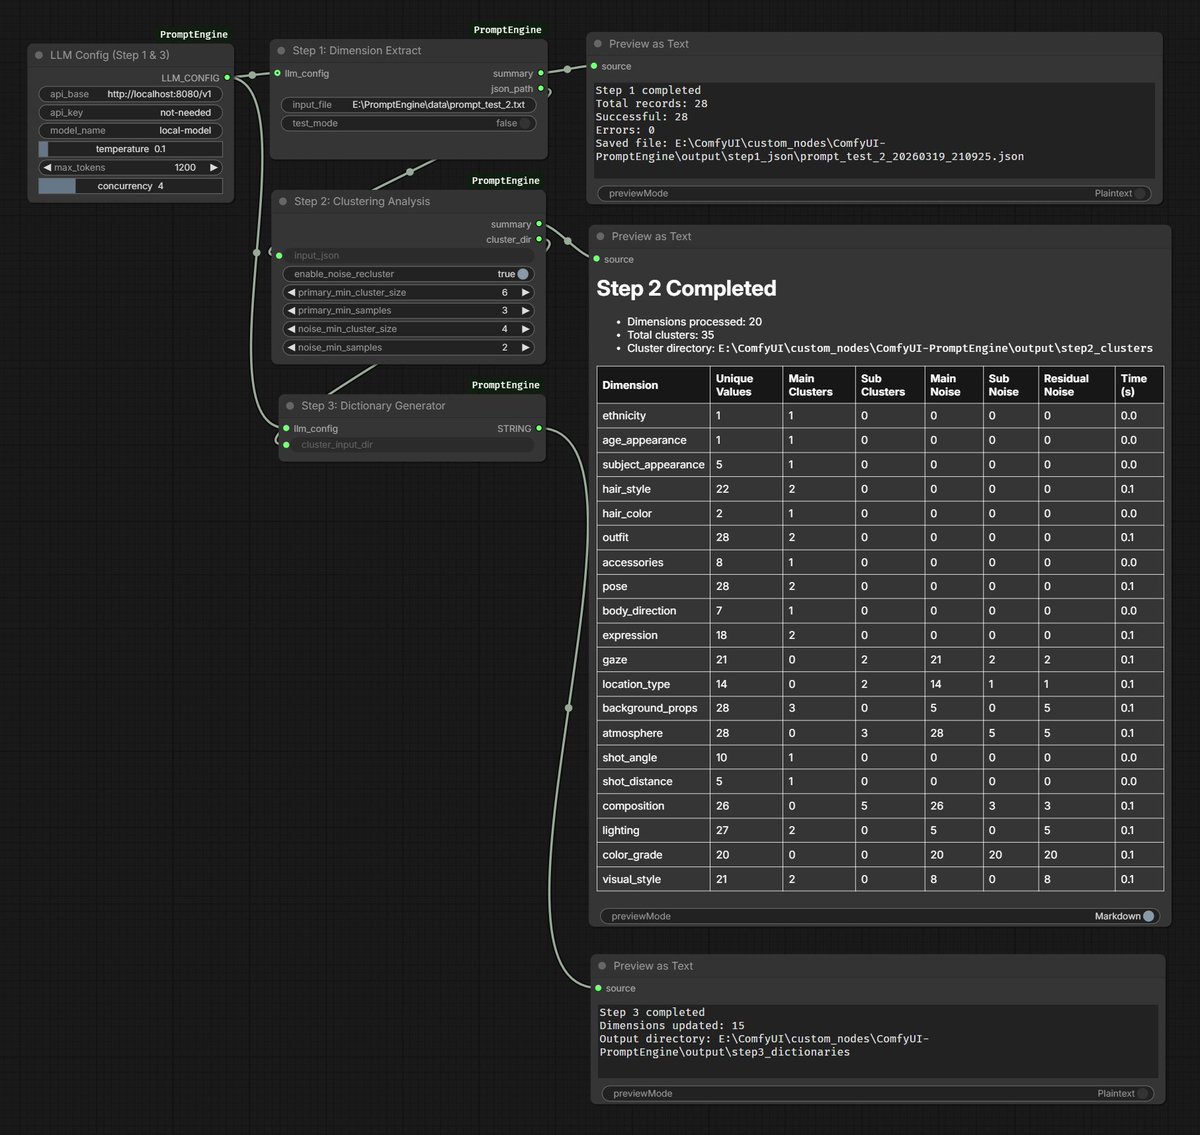The image size is (1200, 1135).
Task: Click llm_config input socket on Step 1 node
Action: (x=277, y=73)
